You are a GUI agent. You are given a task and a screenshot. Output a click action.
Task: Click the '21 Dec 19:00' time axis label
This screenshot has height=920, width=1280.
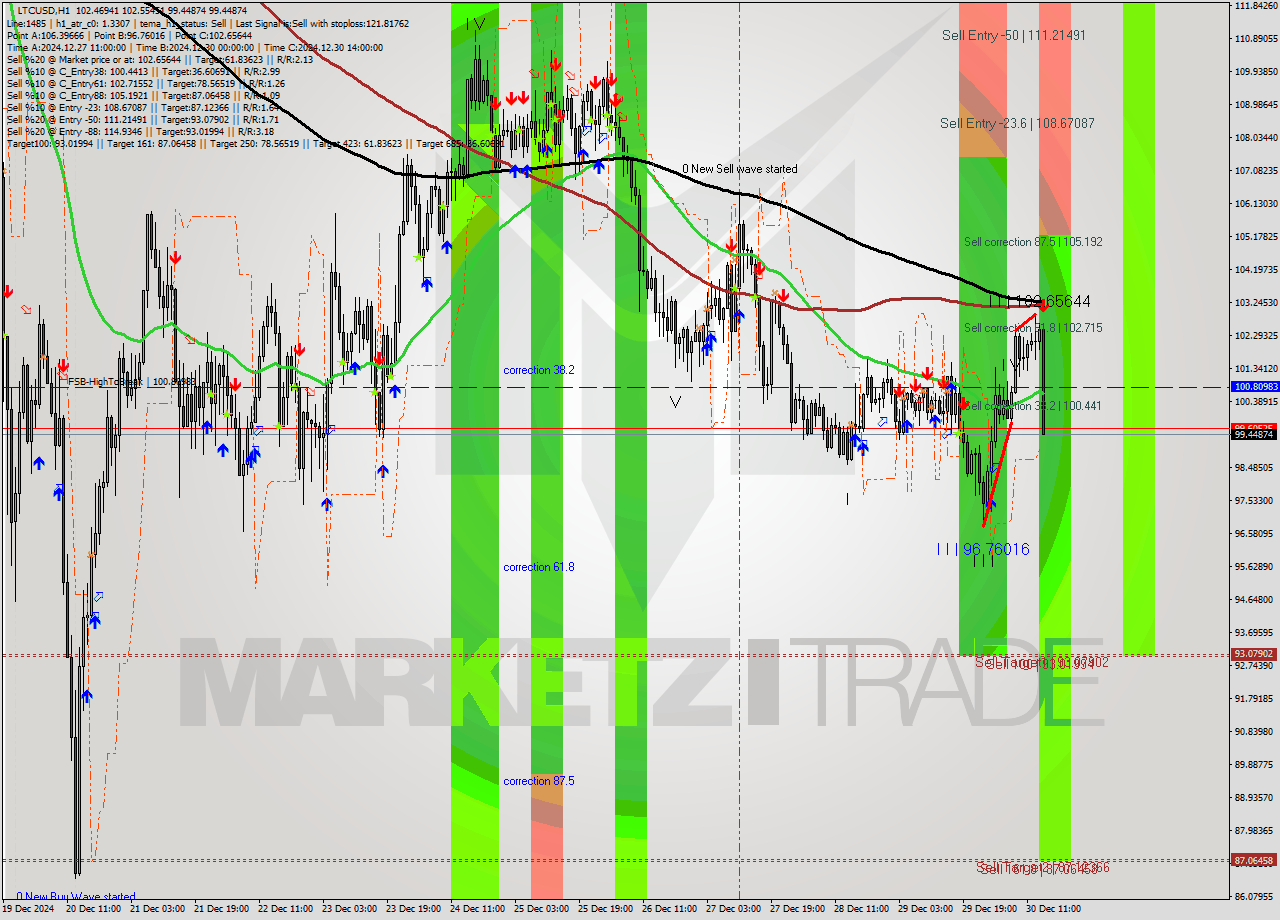click(x=221, y=910)
